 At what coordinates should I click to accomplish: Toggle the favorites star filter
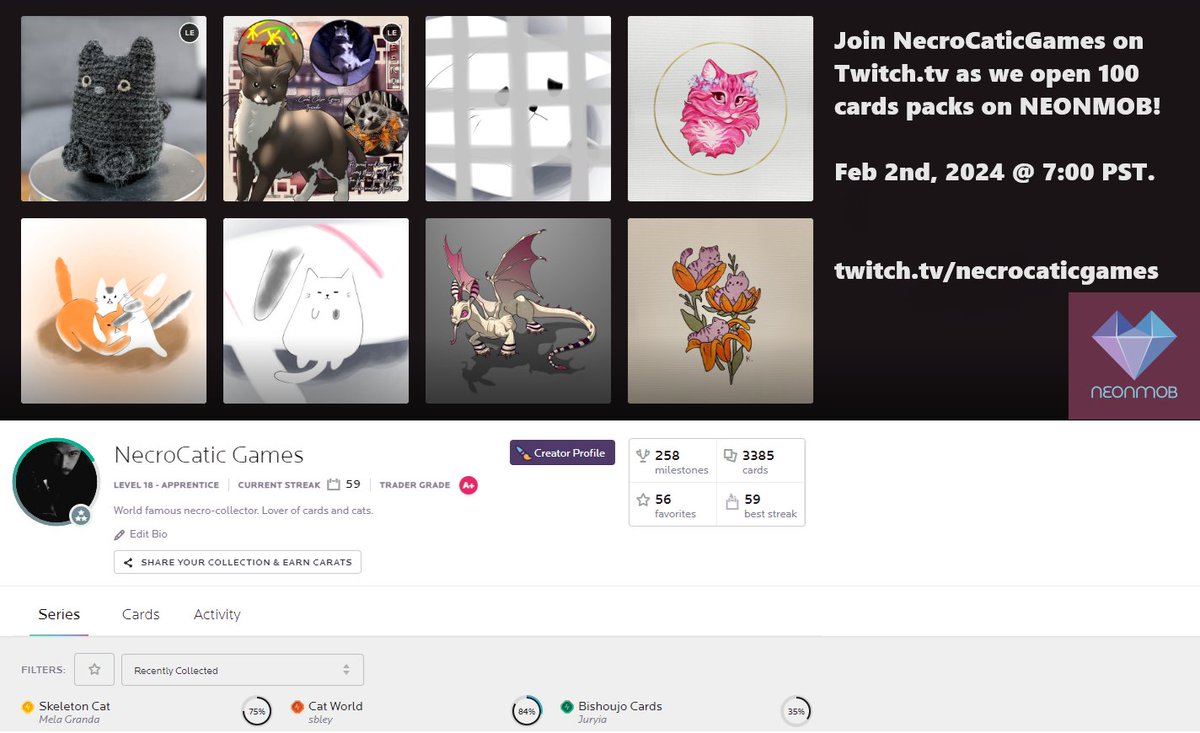click(94, 670)
